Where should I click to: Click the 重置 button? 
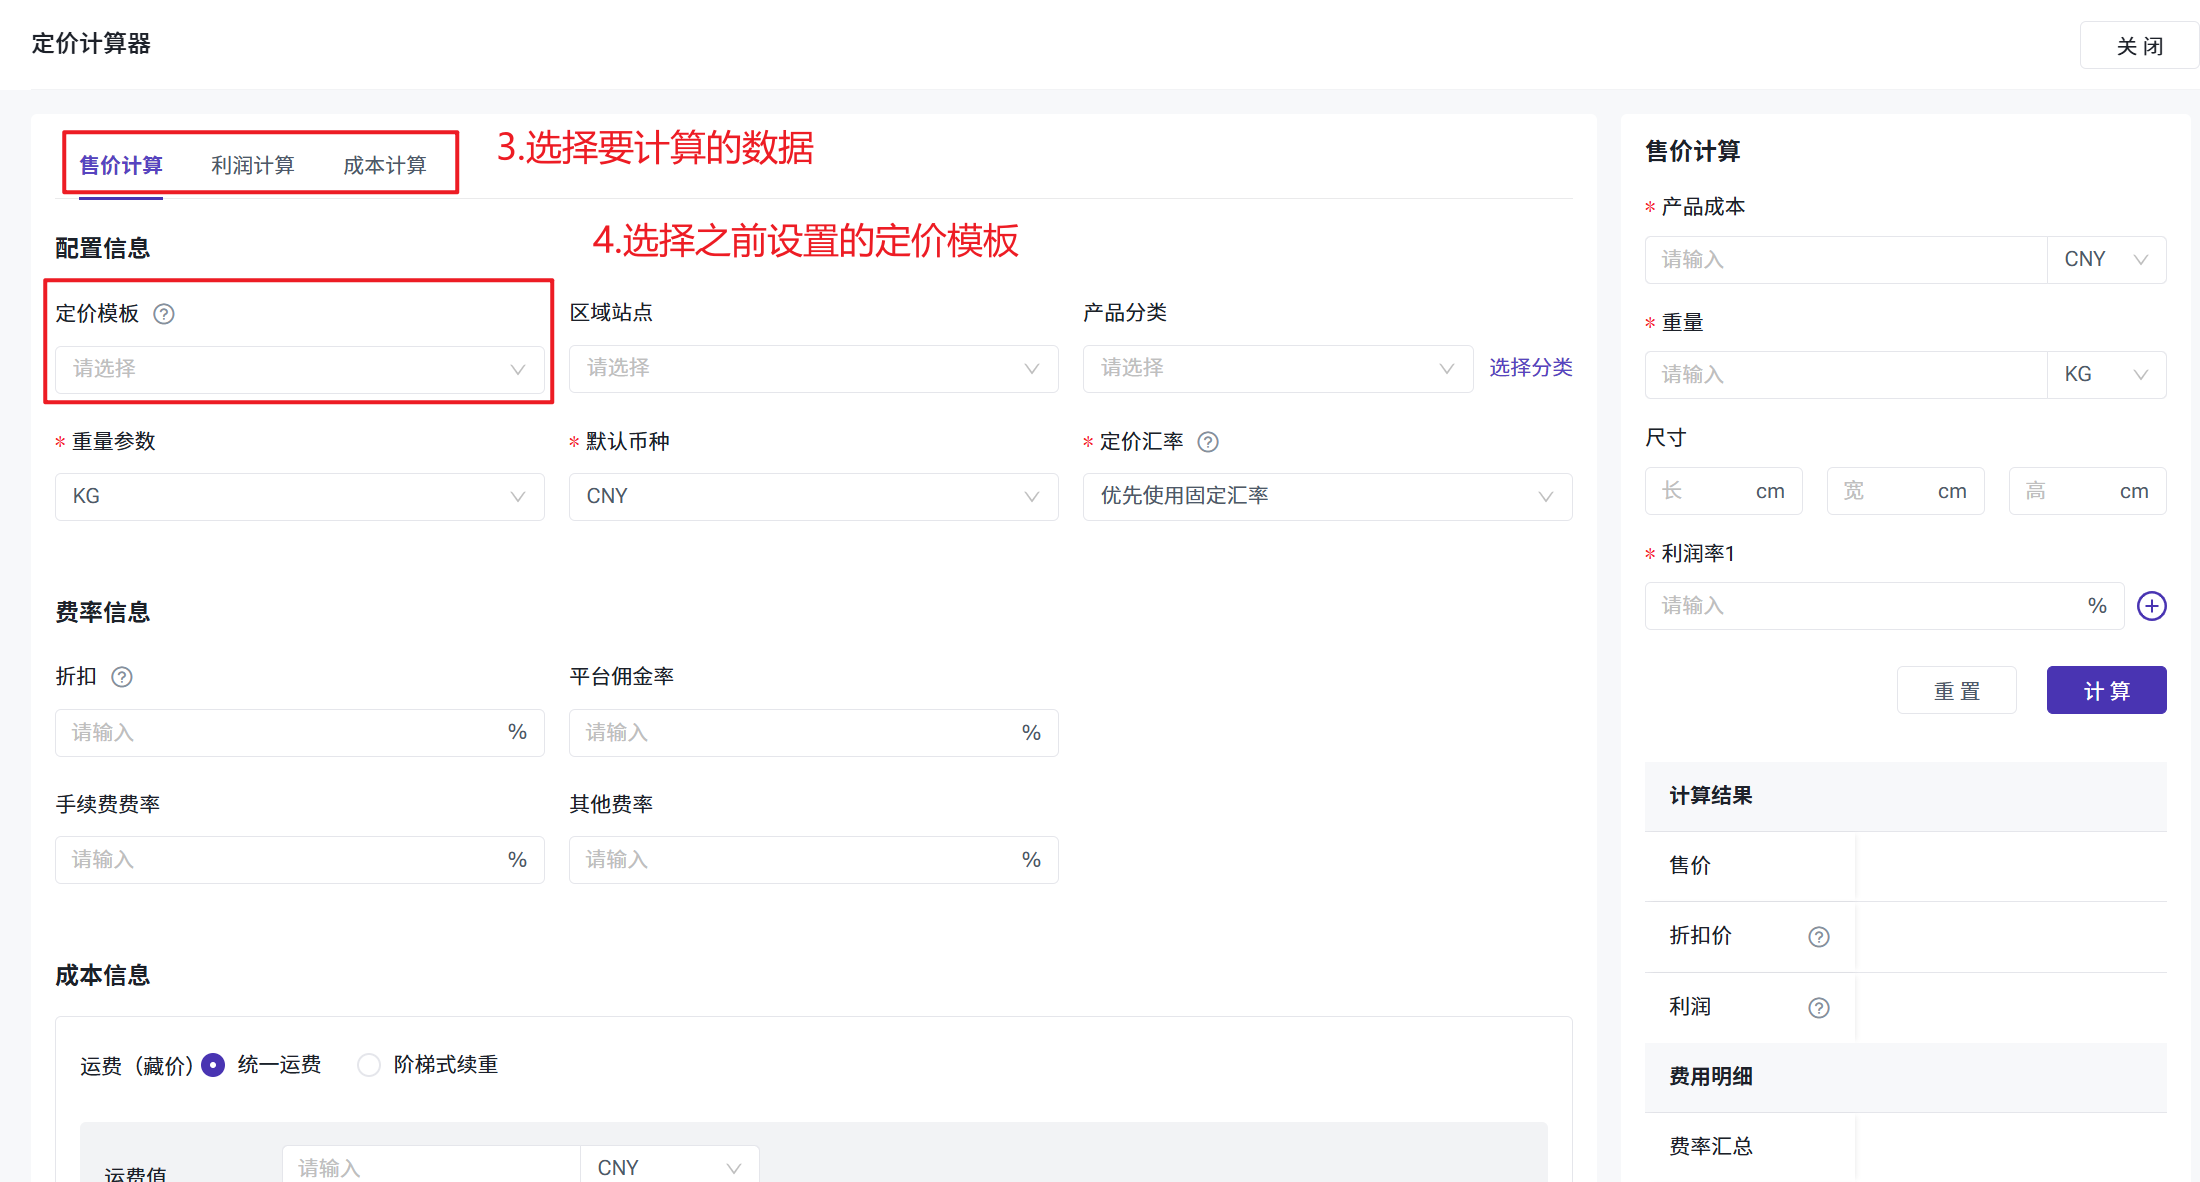tap(1956, 691)
